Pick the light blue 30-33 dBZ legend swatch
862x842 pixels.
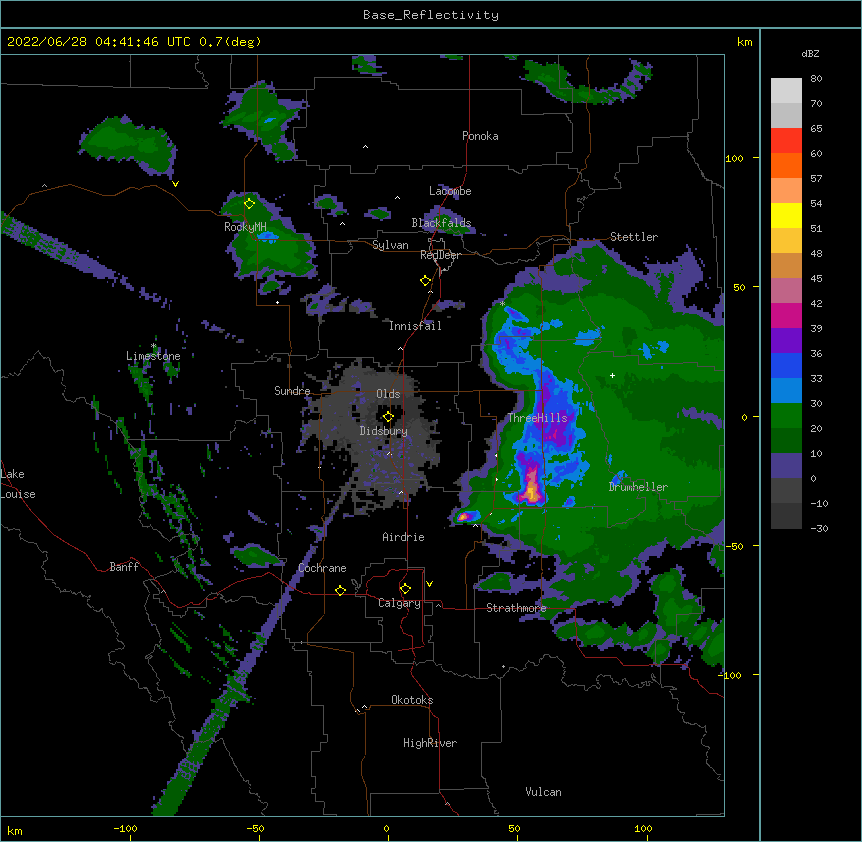click(786, 390)
